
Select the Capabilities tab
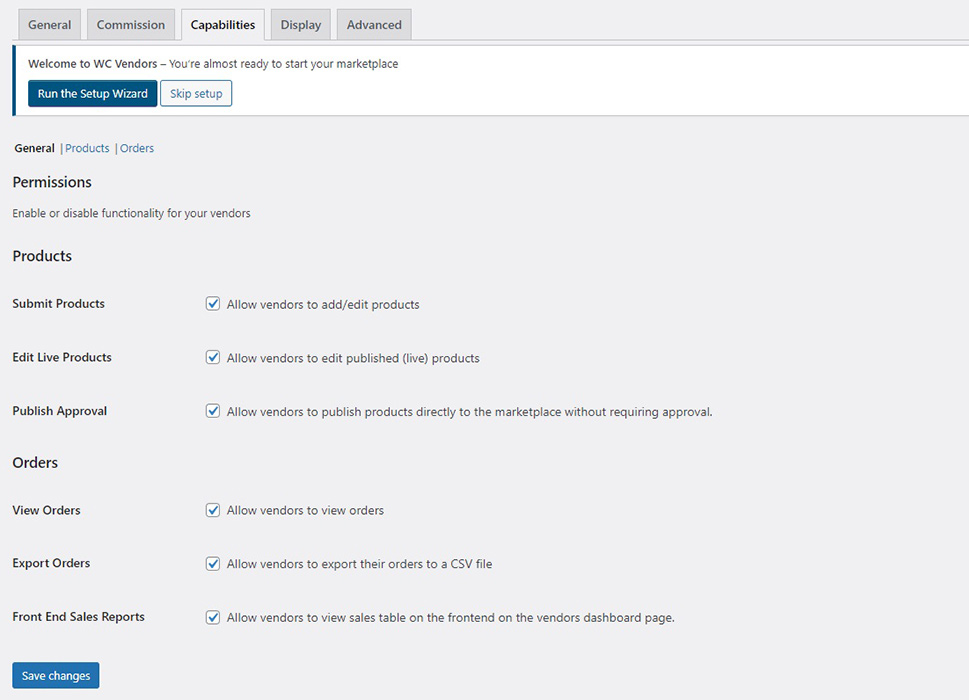tap(222, 25)
